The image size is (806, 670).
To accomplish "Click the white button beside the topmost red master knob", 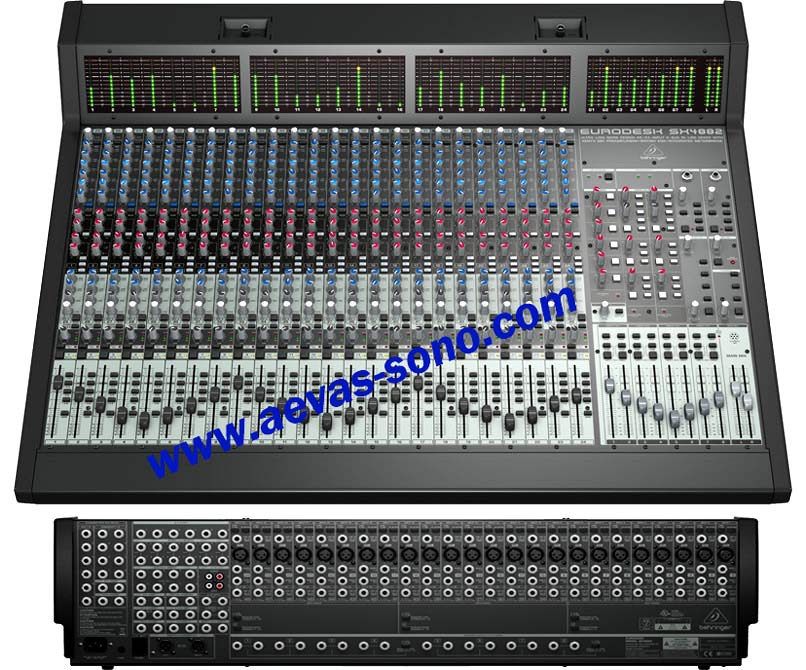I will (611, 196).
